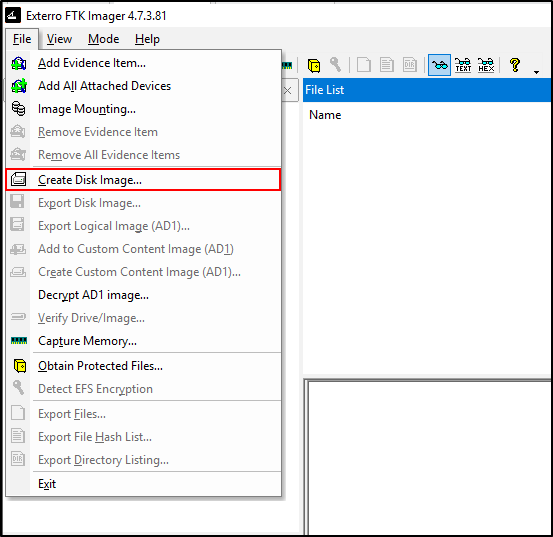553x537 pixels.
Task: Click the Create Disk Image menu icon
Action: pos(18,179)
